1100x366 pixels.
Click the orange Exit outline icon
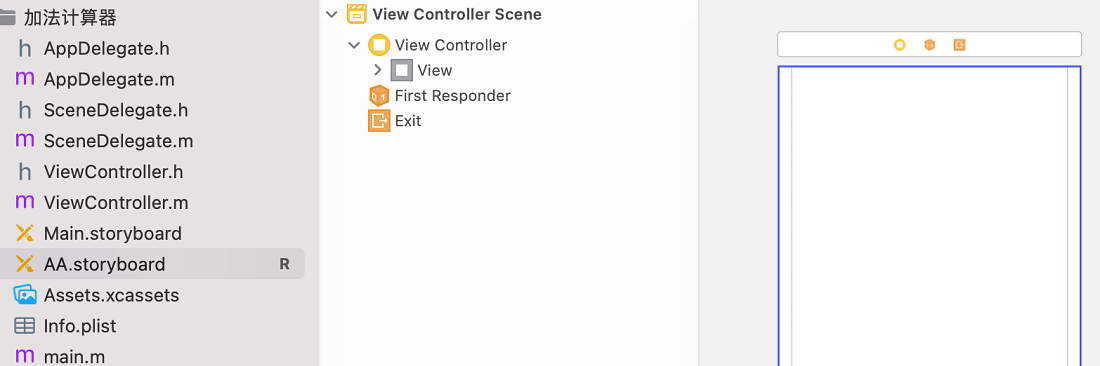(x=379, y=121)
